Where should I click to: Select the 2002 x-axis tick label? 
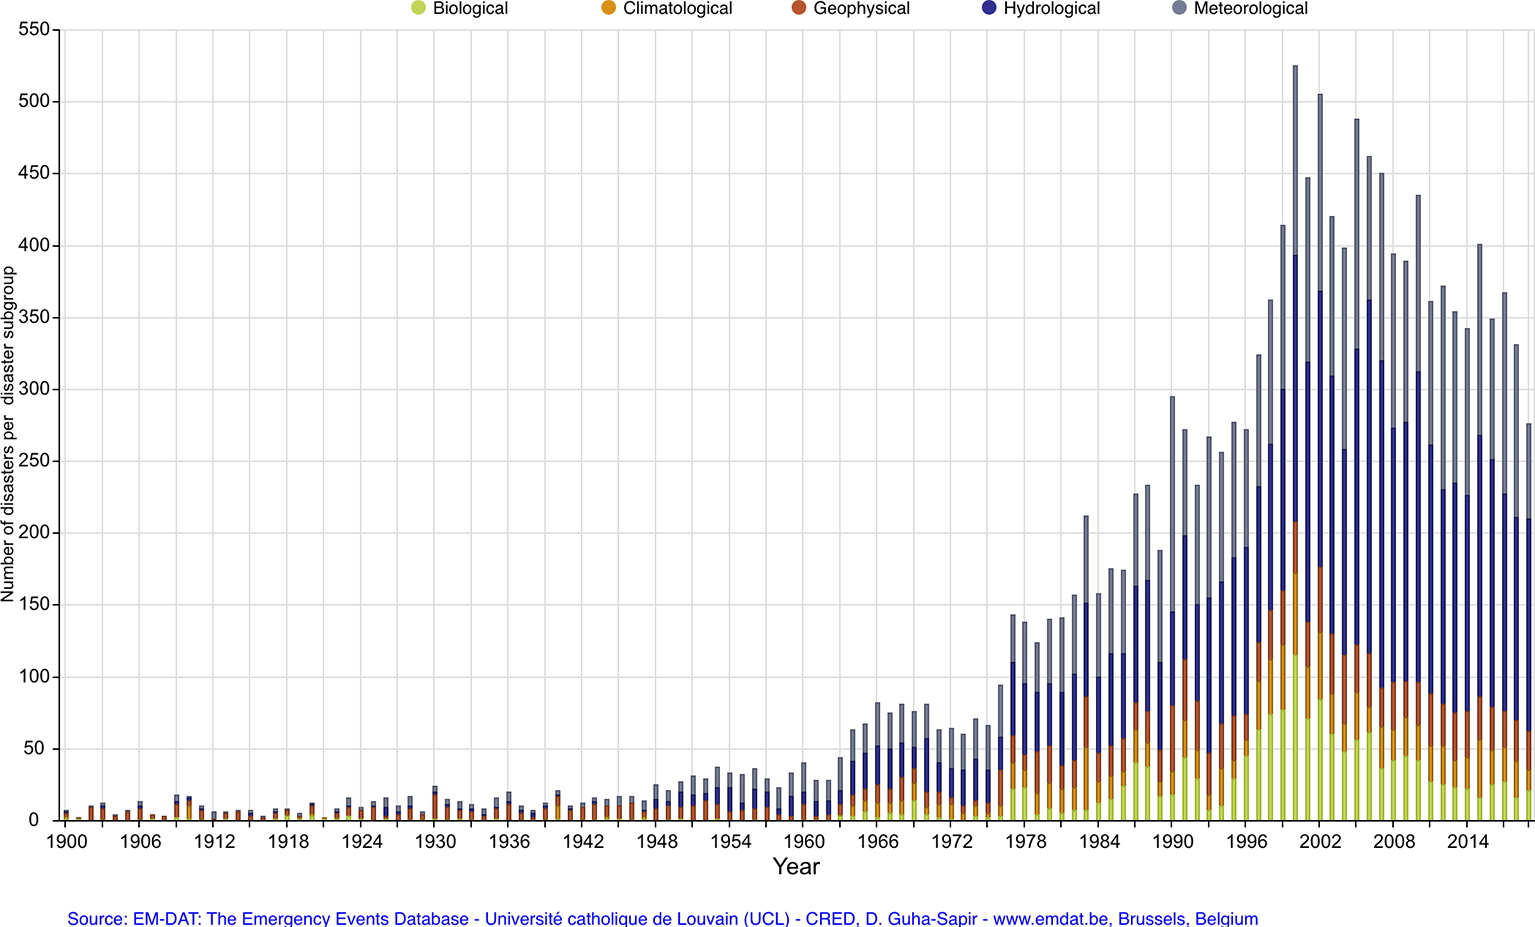pyautogui.click(x=1320, y=842)
